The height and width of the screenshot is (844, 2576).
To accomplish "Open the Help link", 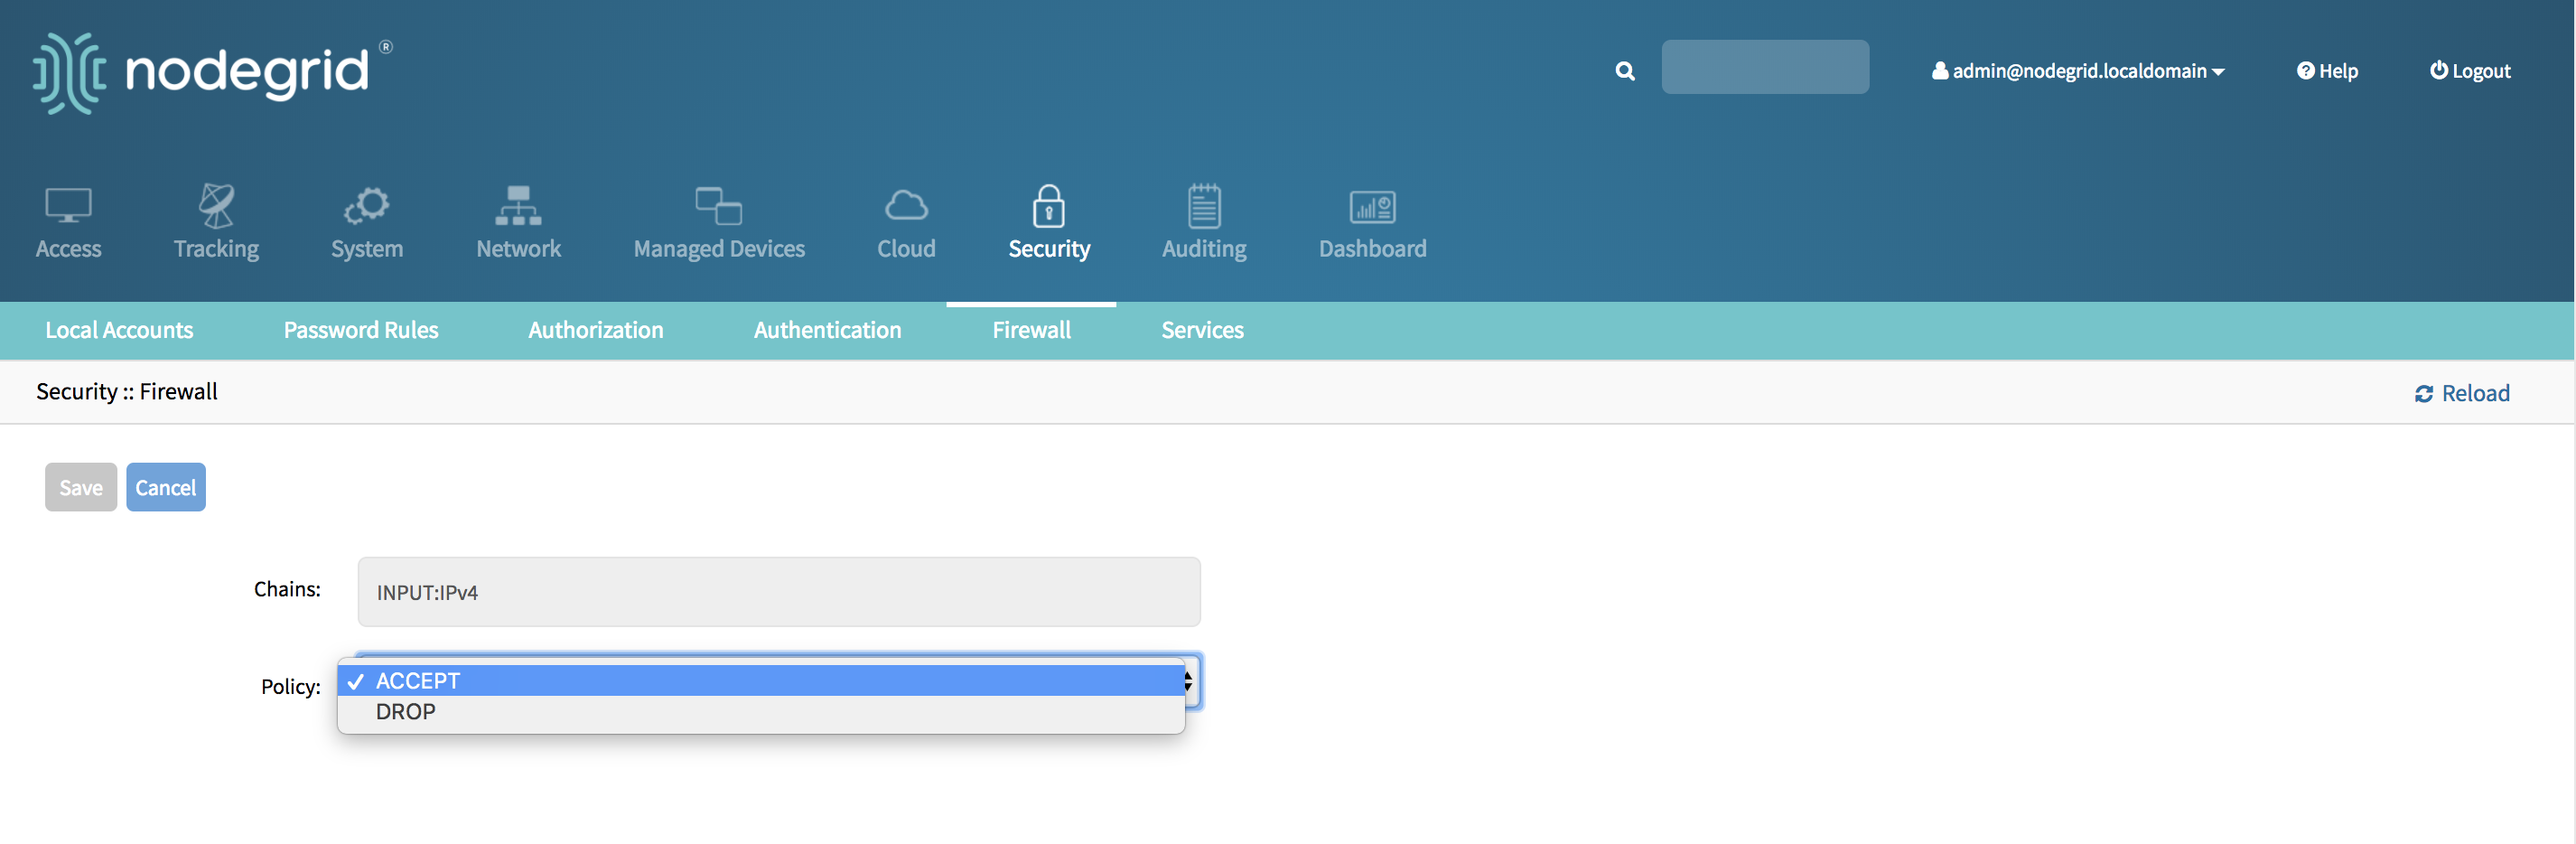I will (2327, 71).
